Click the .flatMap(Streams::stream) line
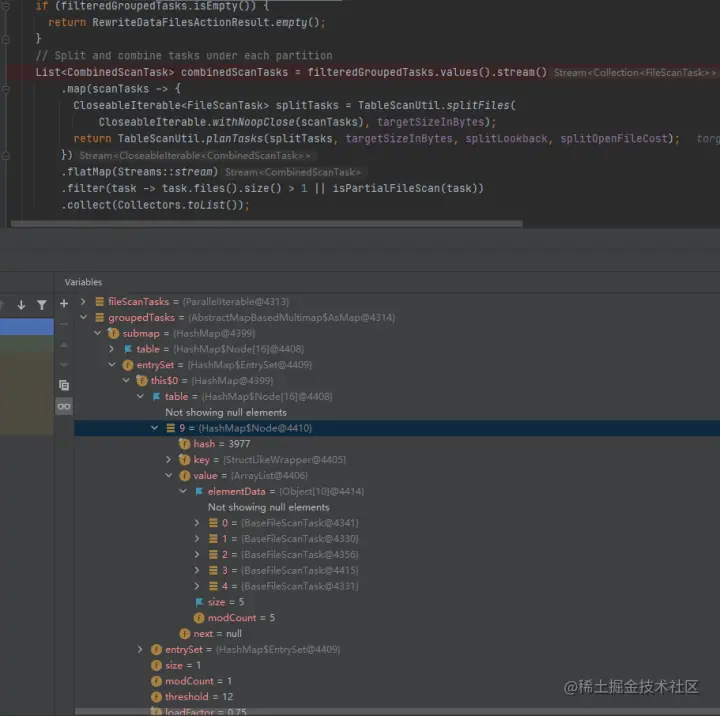 [140, 172]
